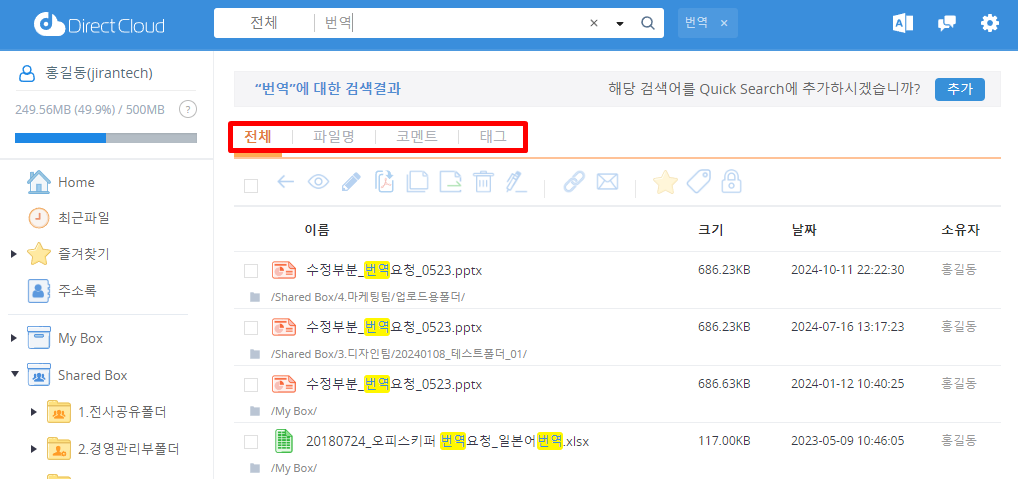The width and height of the screenshot is (1018, 479).
Task: Click the storage usage progress bar
Action: point(106,138)
